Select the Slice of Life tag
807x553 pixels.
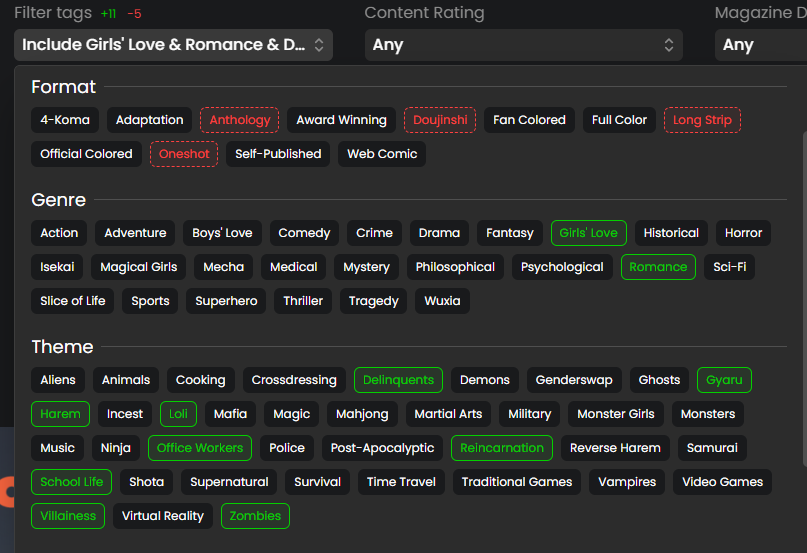(x=73, y=301)
